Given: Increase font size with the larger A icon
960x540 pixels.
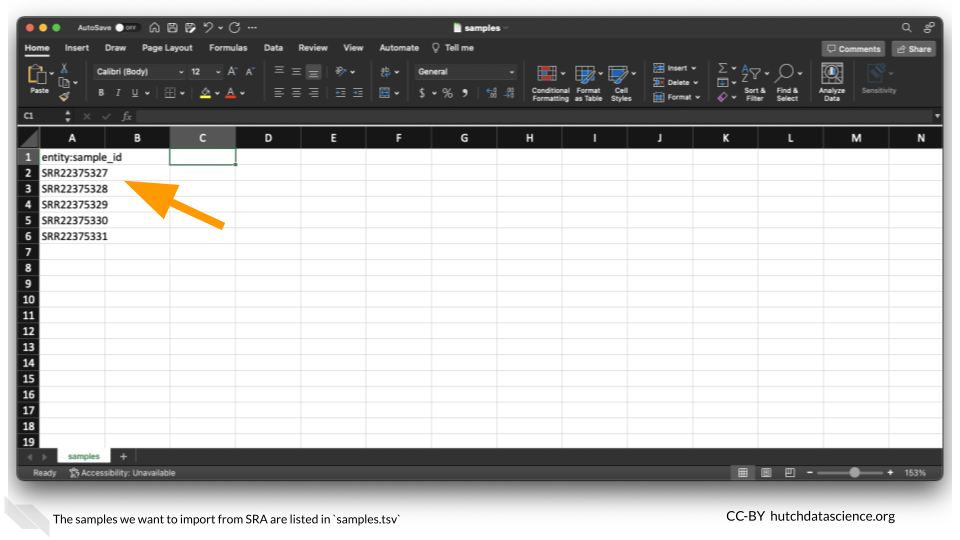Looking at the screenshot, I should (x=232, y=72).
